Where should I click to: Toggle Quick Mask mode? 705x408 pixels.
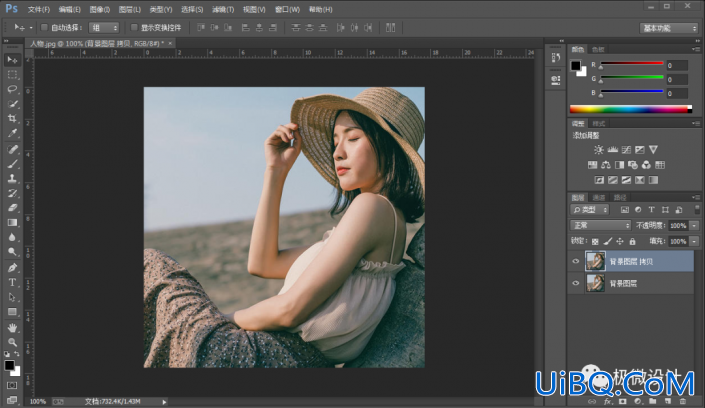coord(12,386)
